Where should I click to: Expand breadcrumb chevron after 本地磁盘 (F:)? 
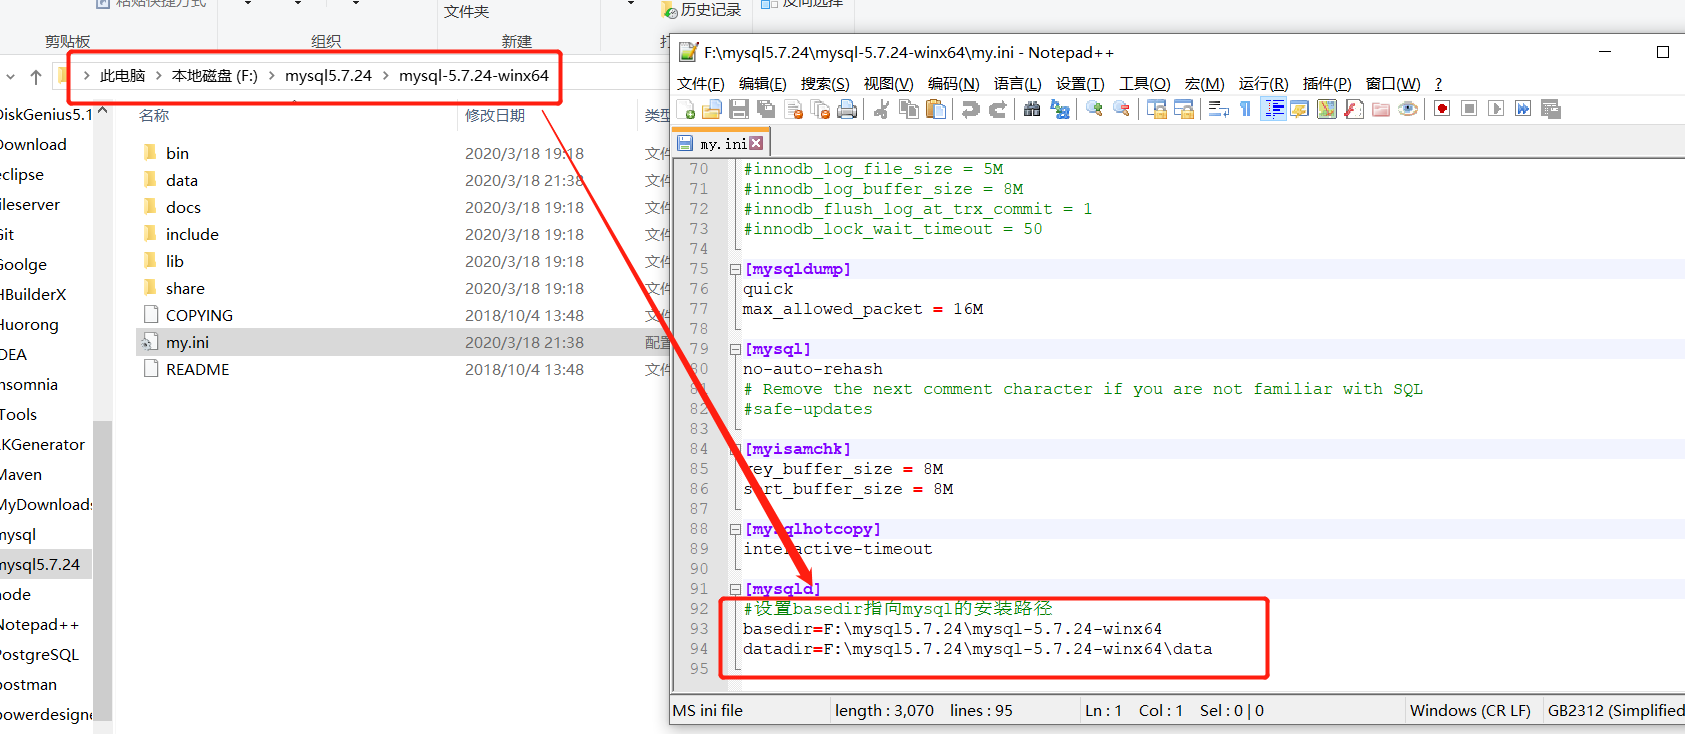point(271,76)
